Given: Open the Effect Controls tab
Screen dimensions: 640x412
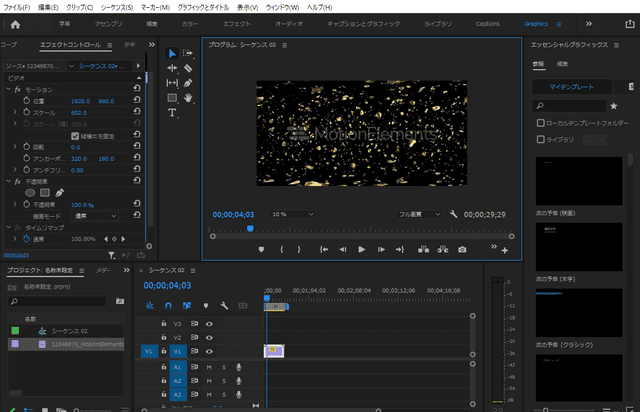Looking at the screenshot, I should pos(70,45).
